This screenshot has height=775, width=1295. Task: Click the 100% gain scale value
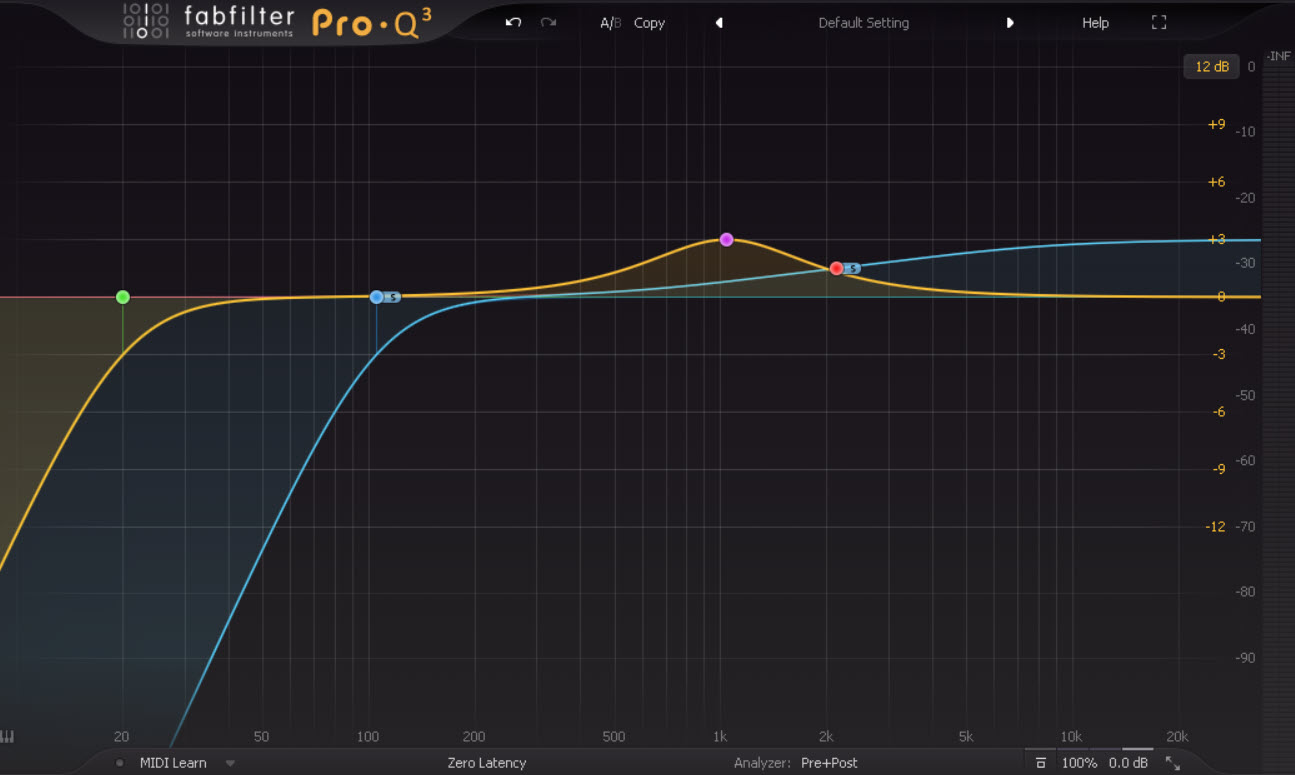pyautogui.click(x=1079, y=763)
